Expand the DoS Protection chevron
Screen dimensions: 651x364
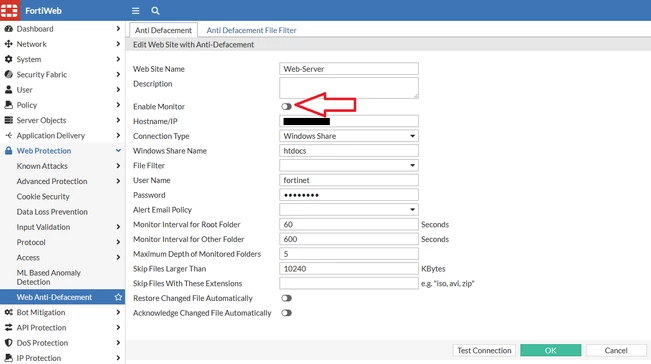coord(118,343)
